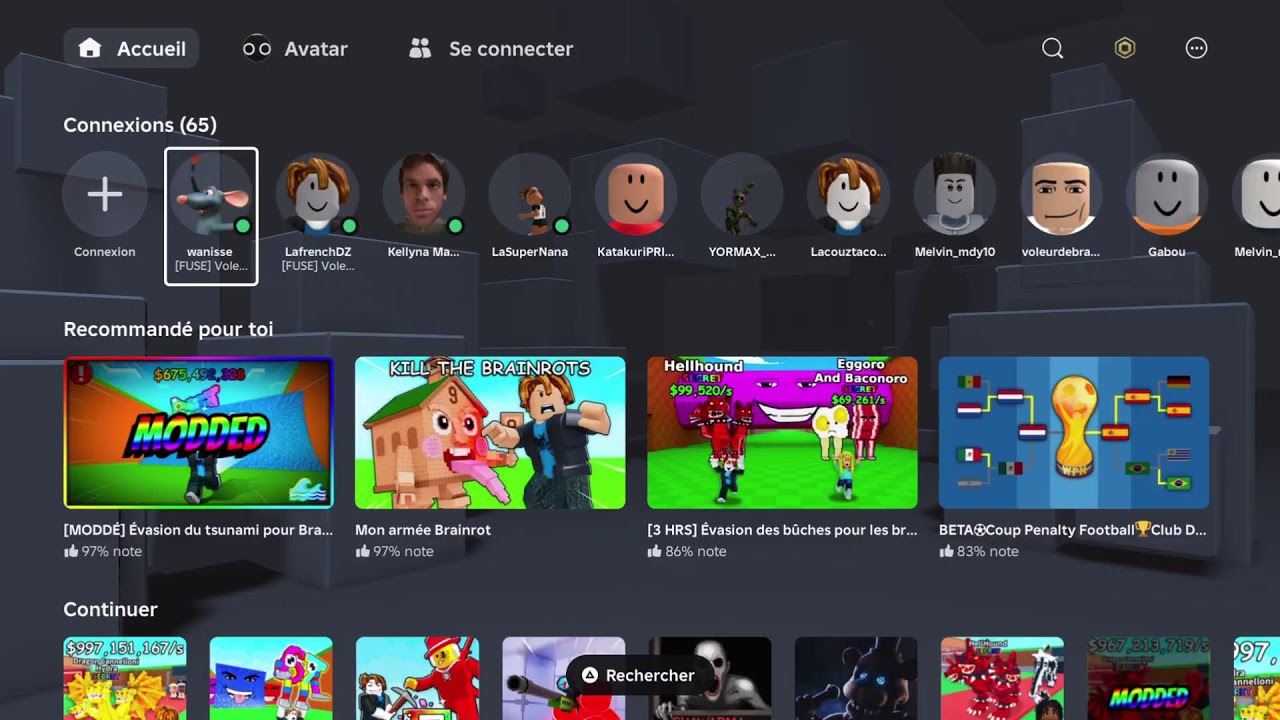Switch to the Avatar tab

point(295,48)
